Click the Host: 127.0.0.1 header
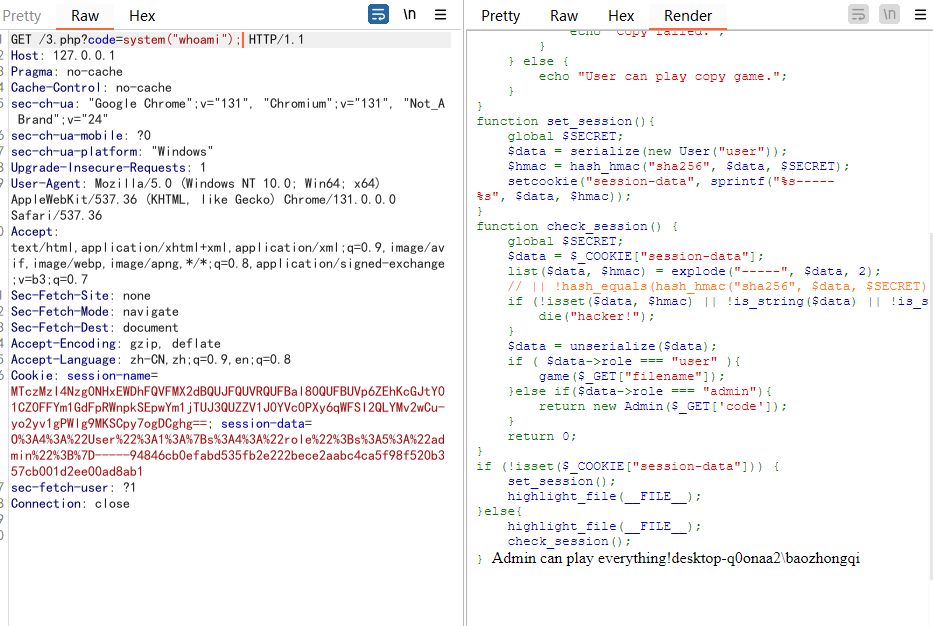933x626 pixels. pyautogui.click(x=63, y=56)
